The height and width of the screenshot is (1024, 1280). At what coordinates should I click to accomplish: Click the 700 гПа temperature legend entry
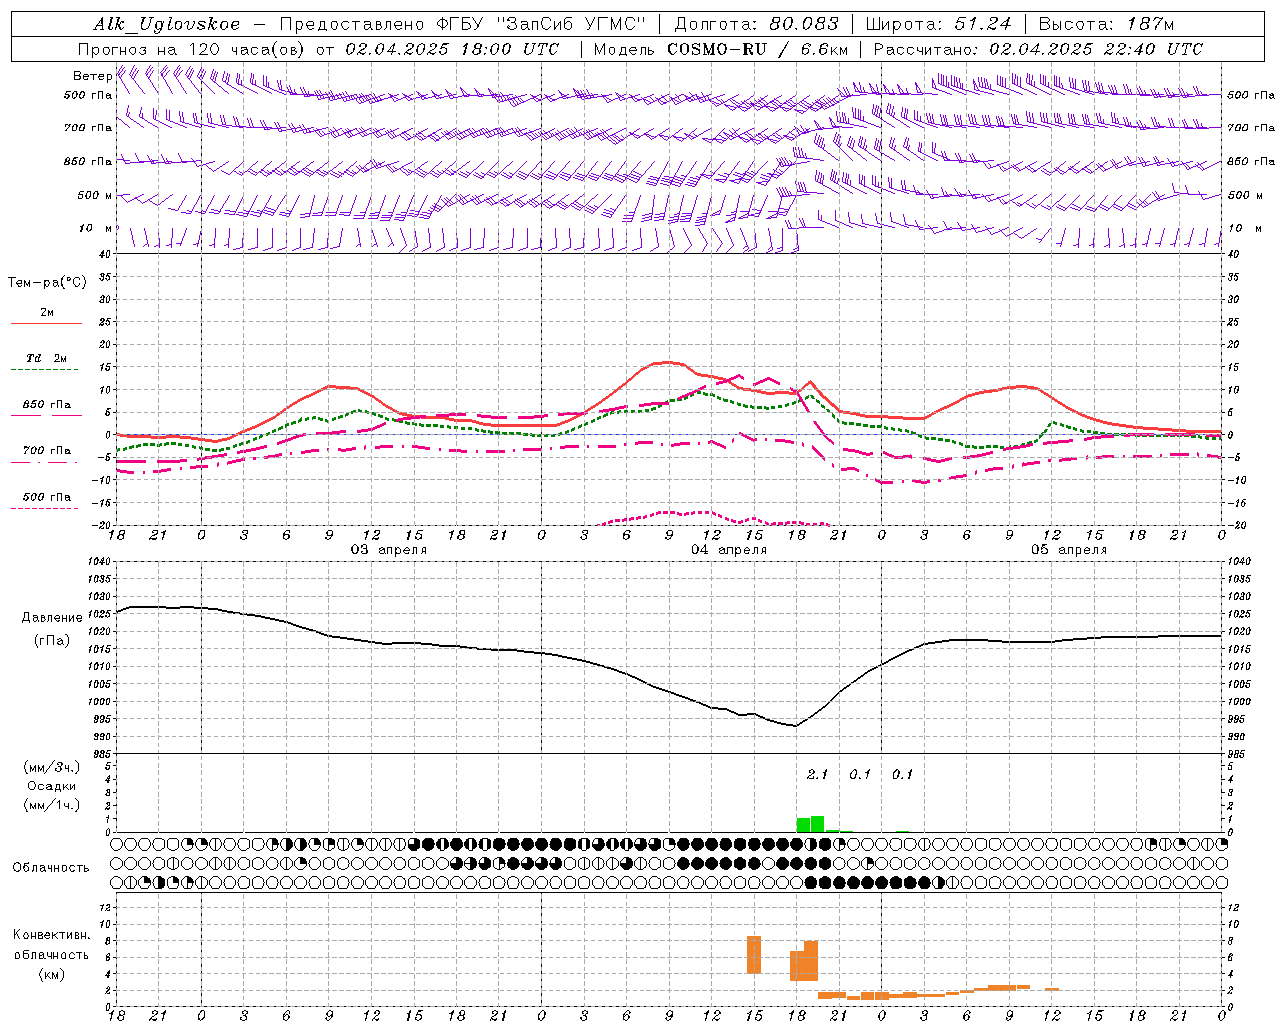click(x=46, y=451)
